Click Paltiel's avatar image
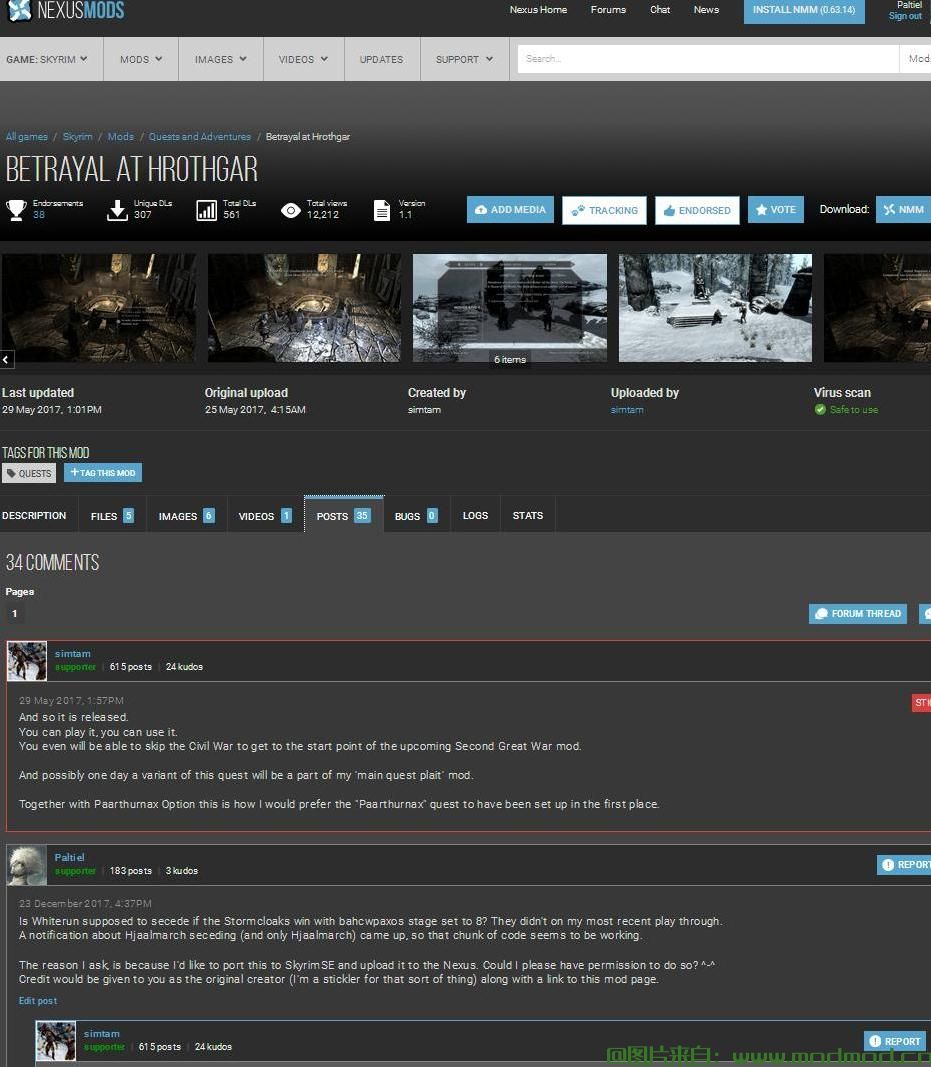The width and height of the screenshot is (931, 1067). pos(27,865)
